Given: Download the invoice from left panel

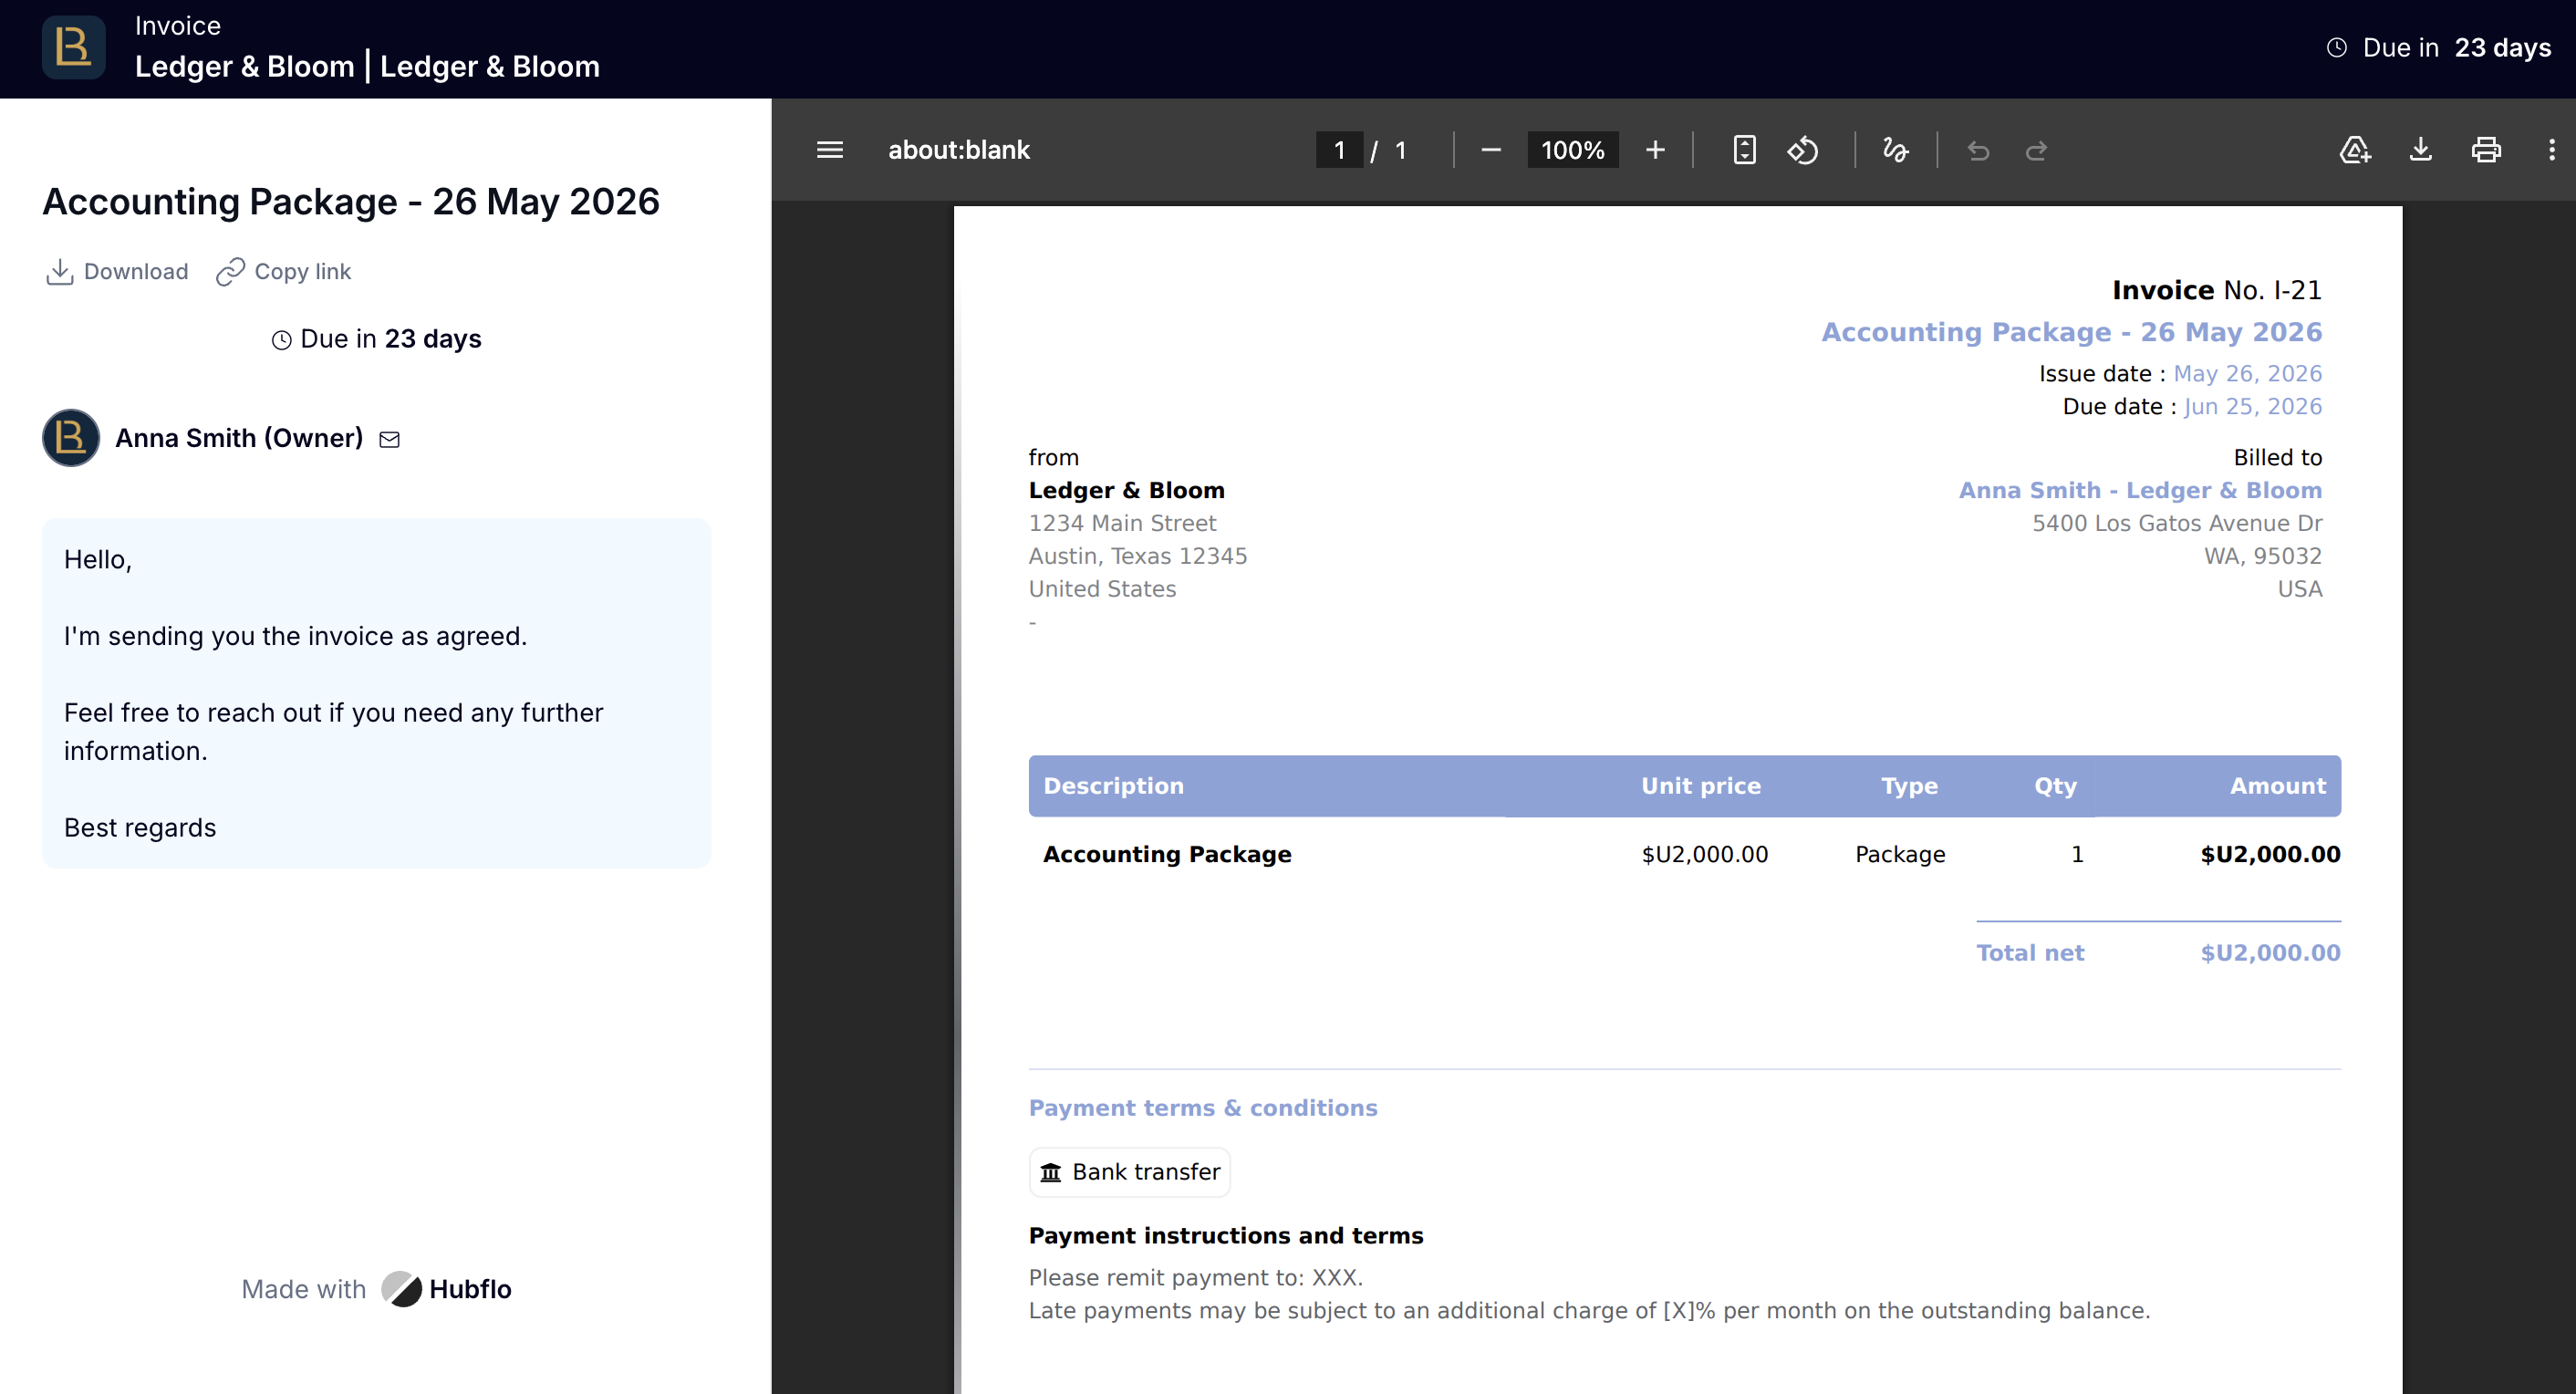Looking at the screenshot, I should click(x=117, y=271).
